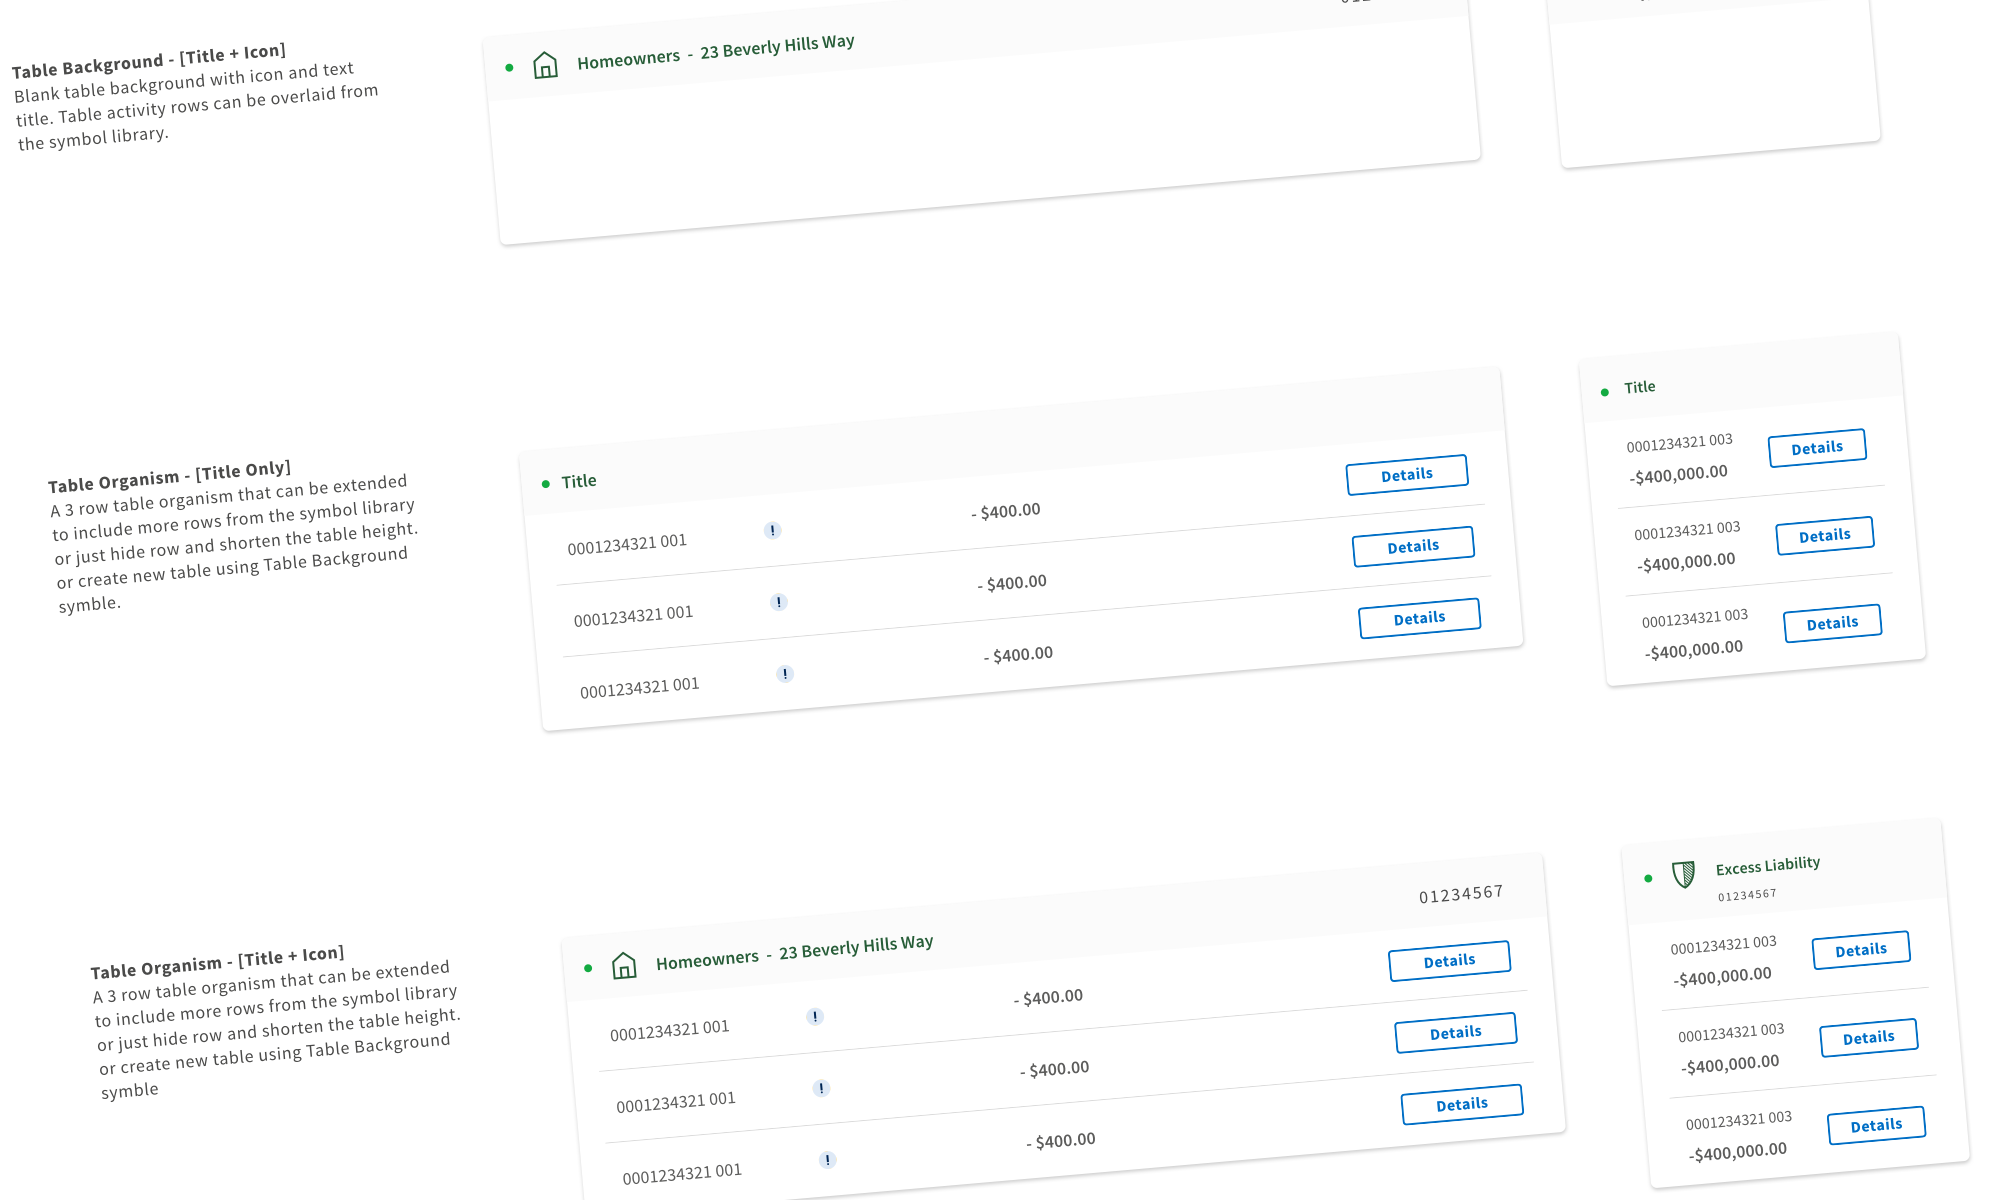Image resolution: width=2000 pixels, height=1200 pixels.
Task: Click green status dot beside wide Title heading
Action: click(x=545, y=484)
